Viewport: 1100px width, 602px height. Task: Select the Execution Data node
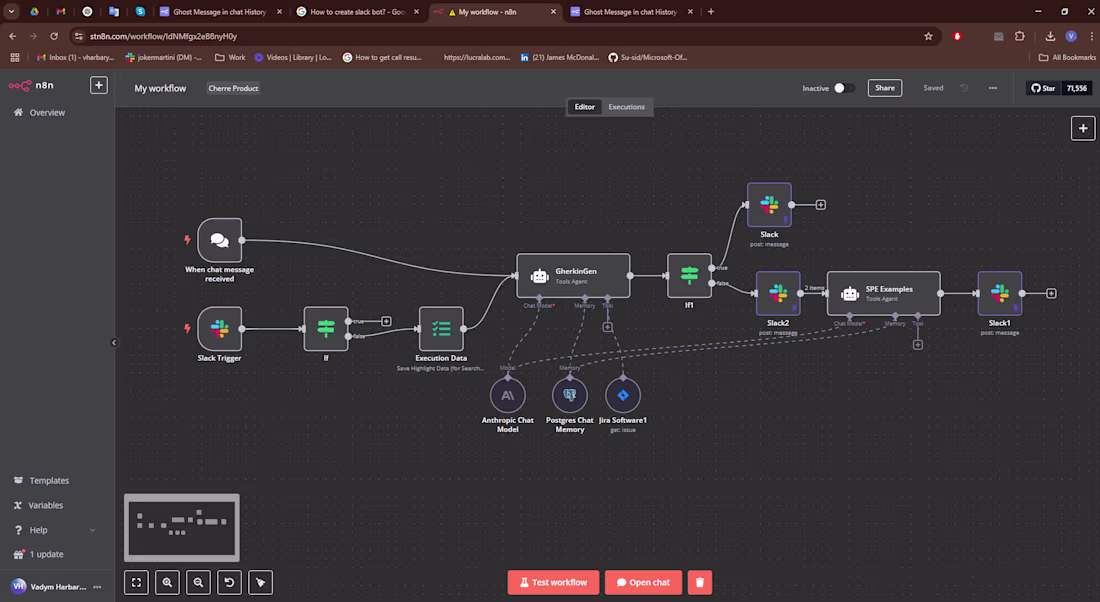click(x=440, y=328)
